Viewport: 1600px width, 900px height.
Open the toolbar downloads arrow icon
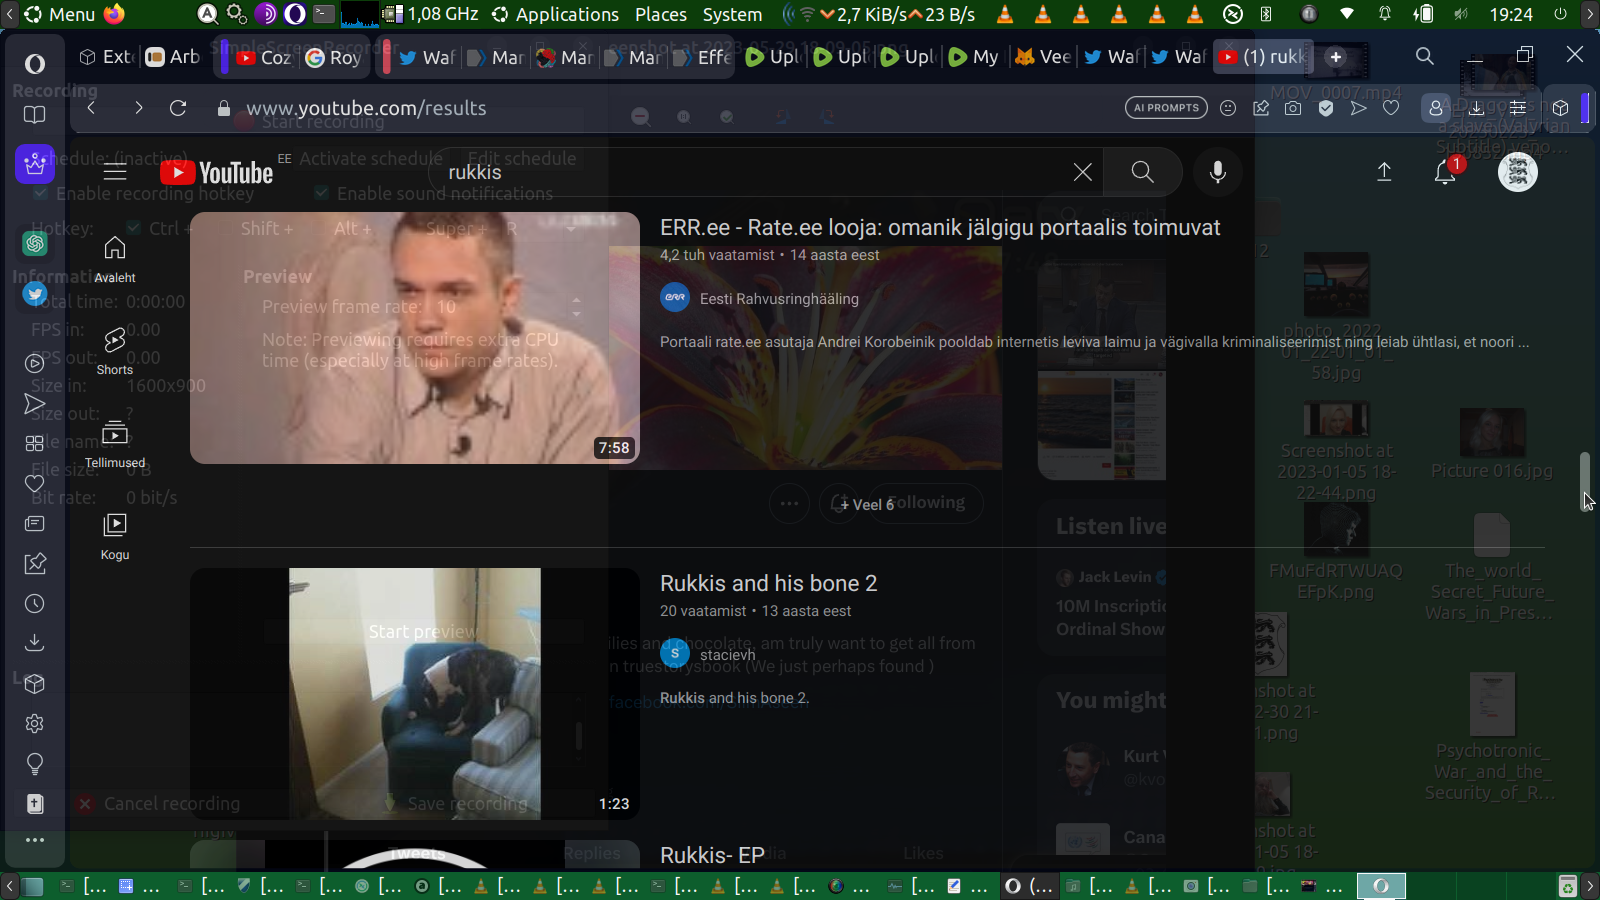click(1476, 108)
